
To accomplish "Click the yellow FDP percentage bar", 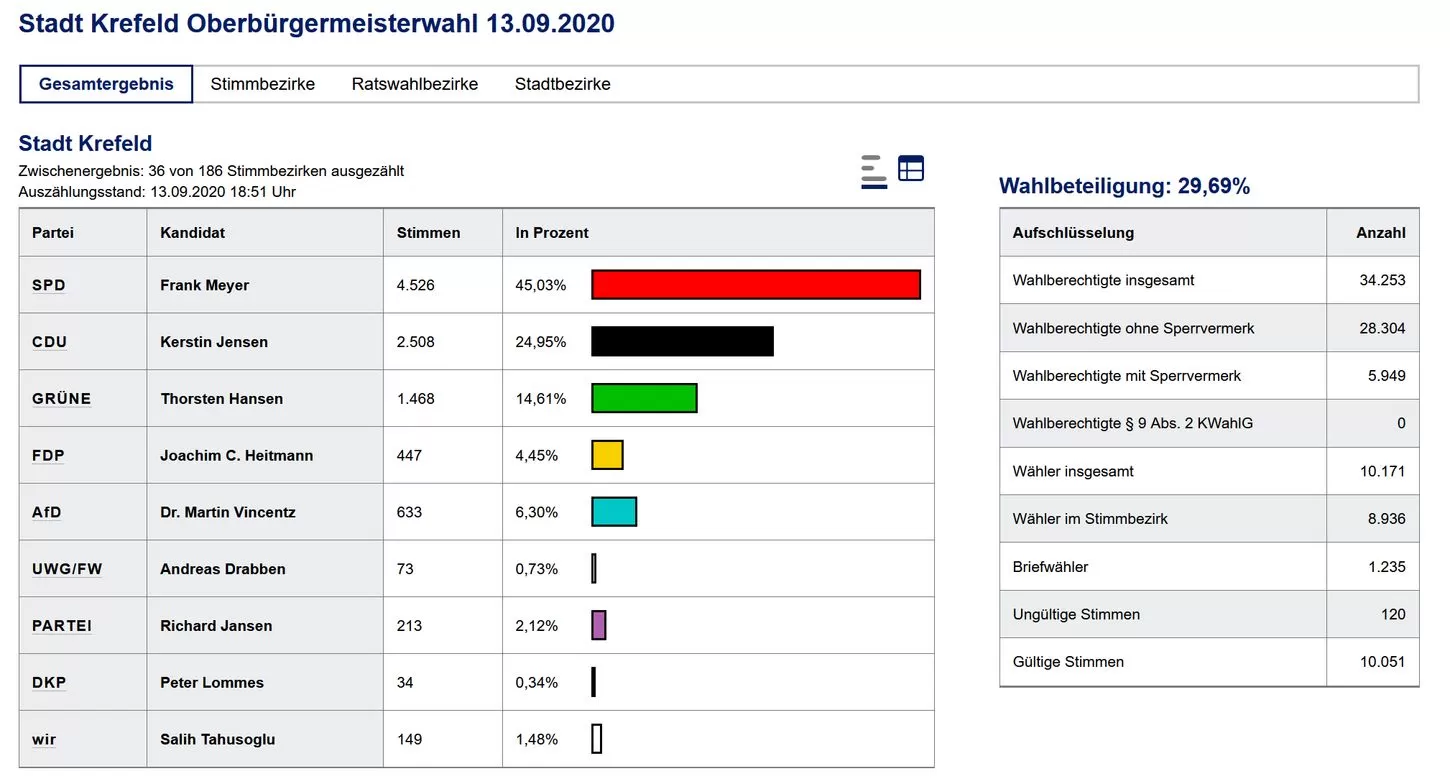I will pyautogui.click(x=607, y=456).
